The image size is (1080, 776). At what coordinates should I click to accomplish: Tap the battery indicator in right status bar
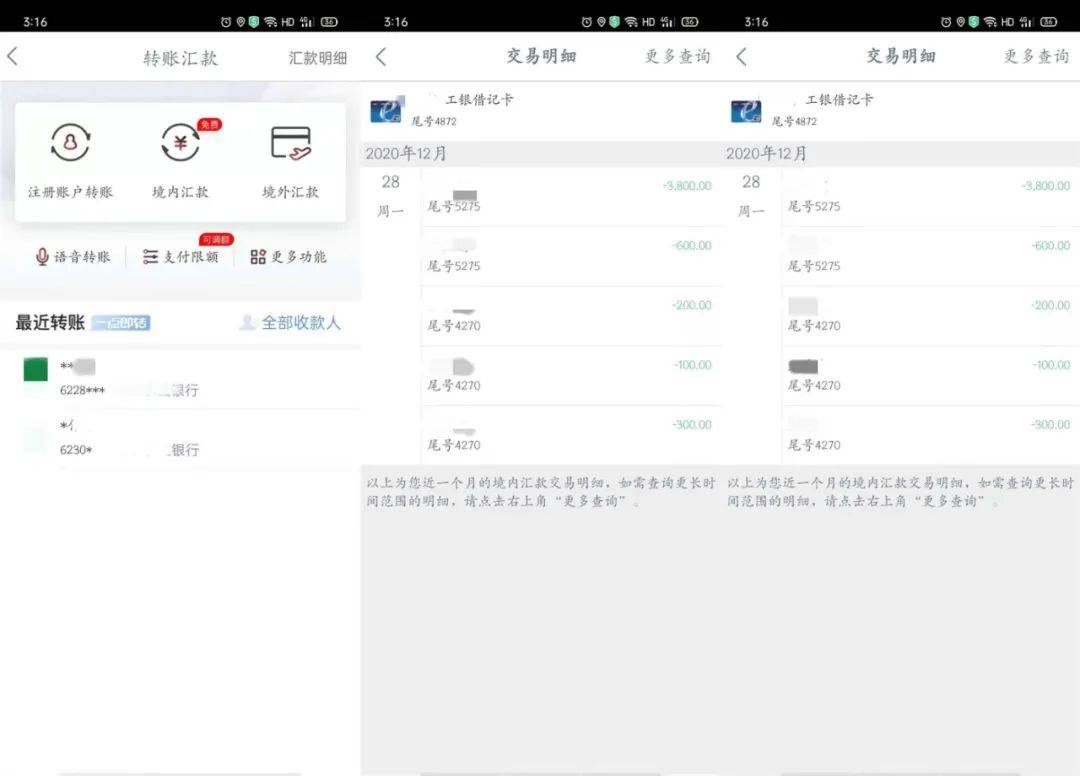1049,22
